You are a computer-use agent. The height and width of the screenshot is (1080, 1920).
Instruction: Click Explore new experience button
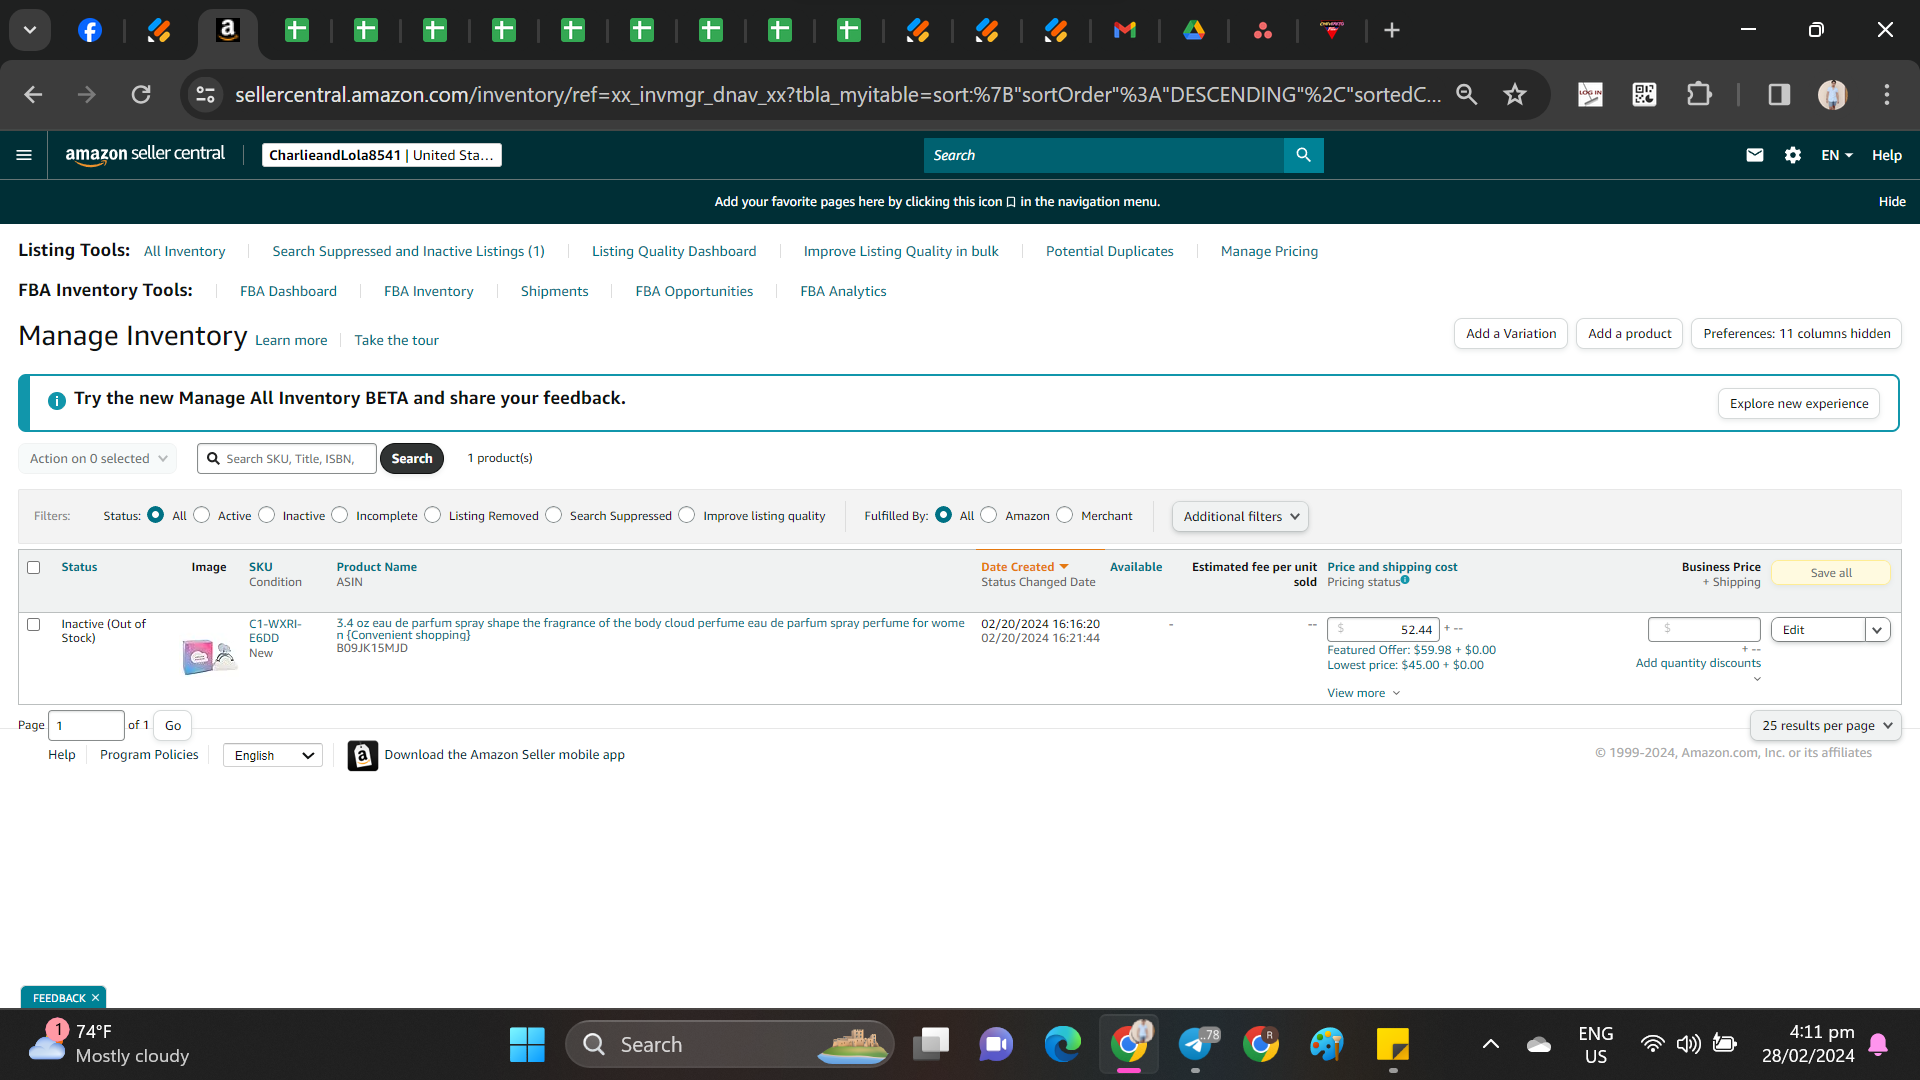click(x=1799, y=404)
